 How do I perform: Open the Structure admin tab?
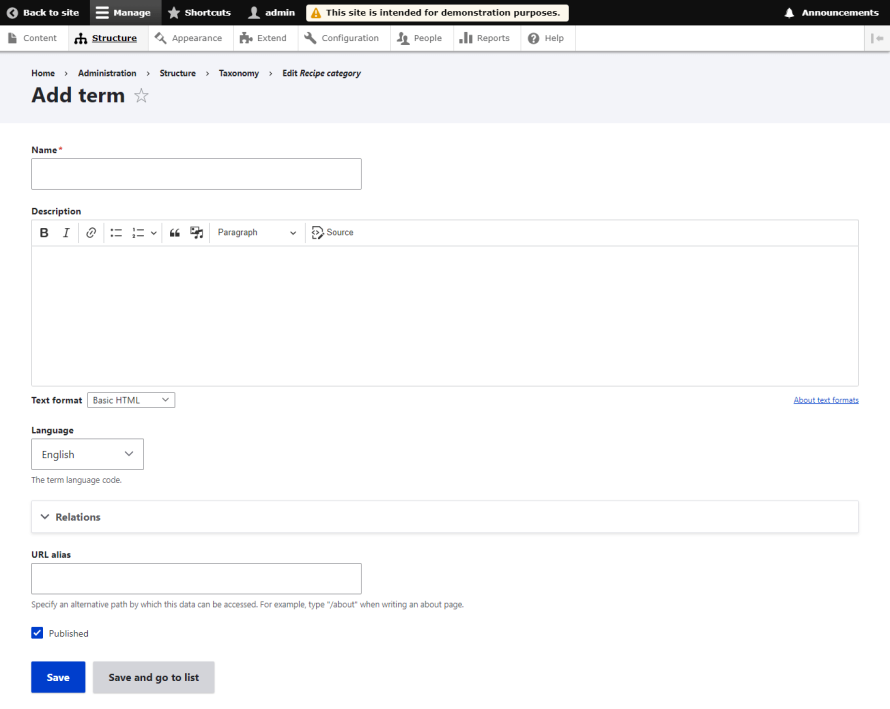point(106,38)
